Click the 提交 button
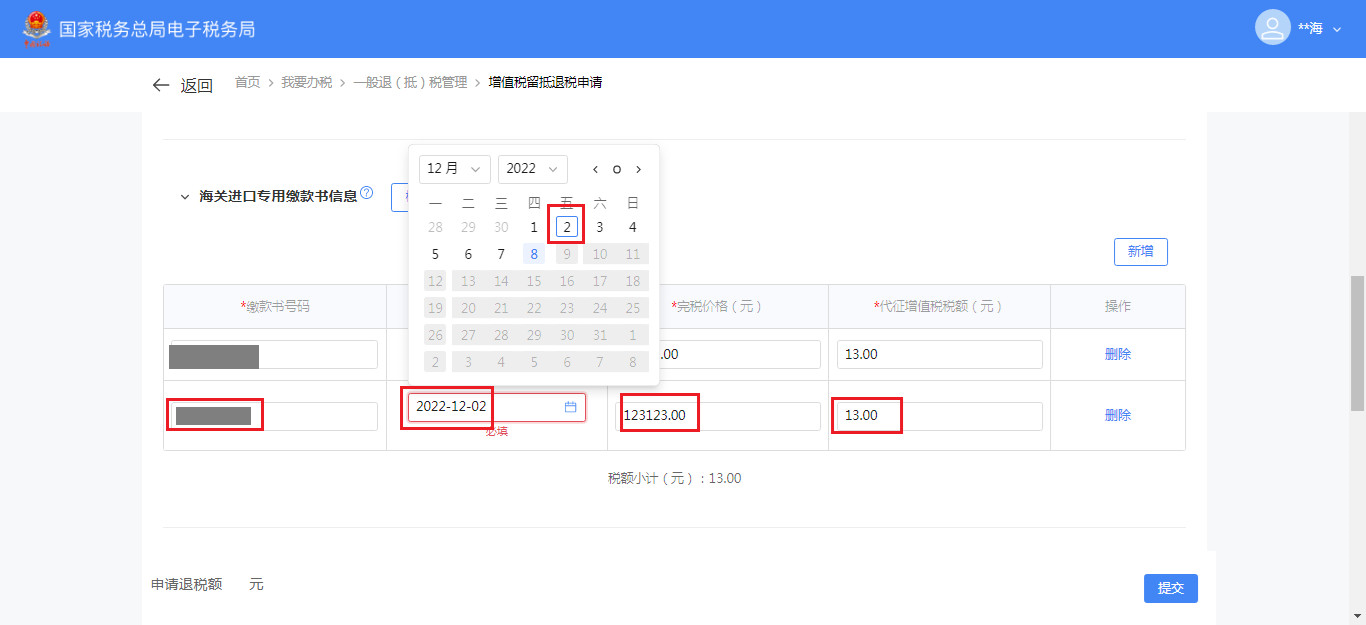Screen dimensions: 1366x625 tap(1170, 588)
